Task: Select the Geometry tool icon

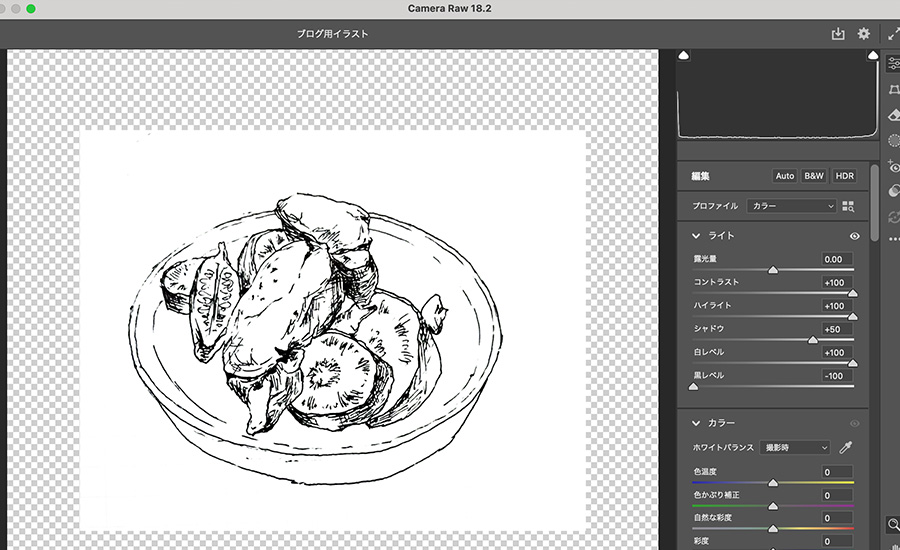Action: 893,90
